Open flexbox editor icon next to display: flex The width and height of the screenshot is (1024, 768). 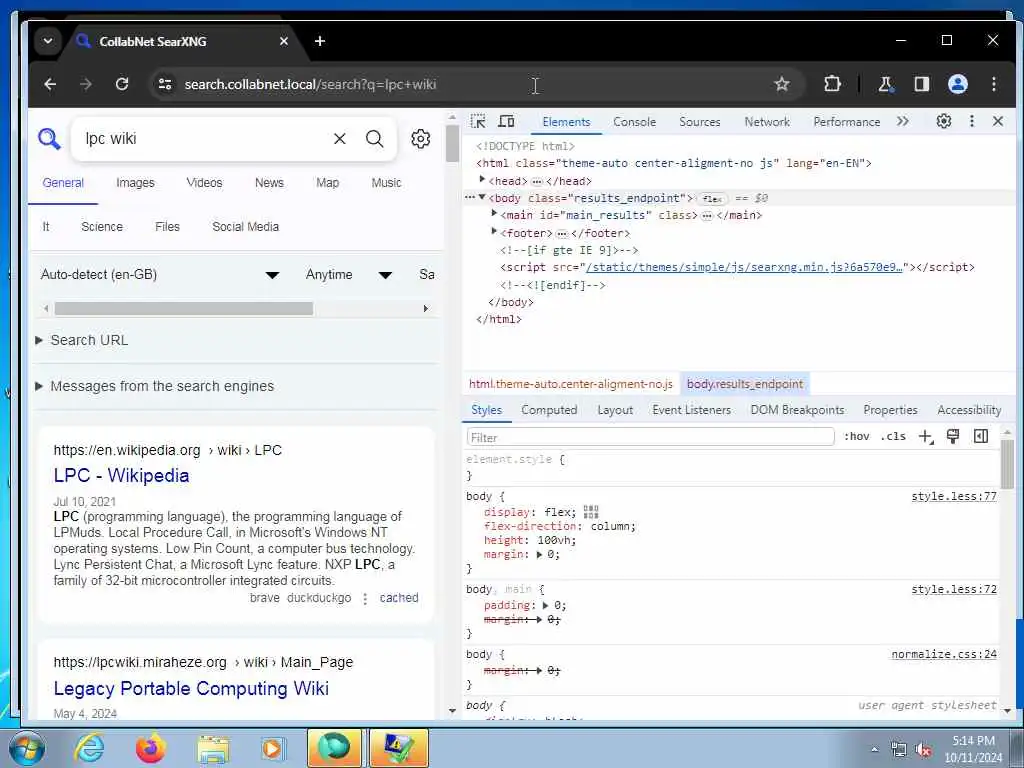coord(590,512)
